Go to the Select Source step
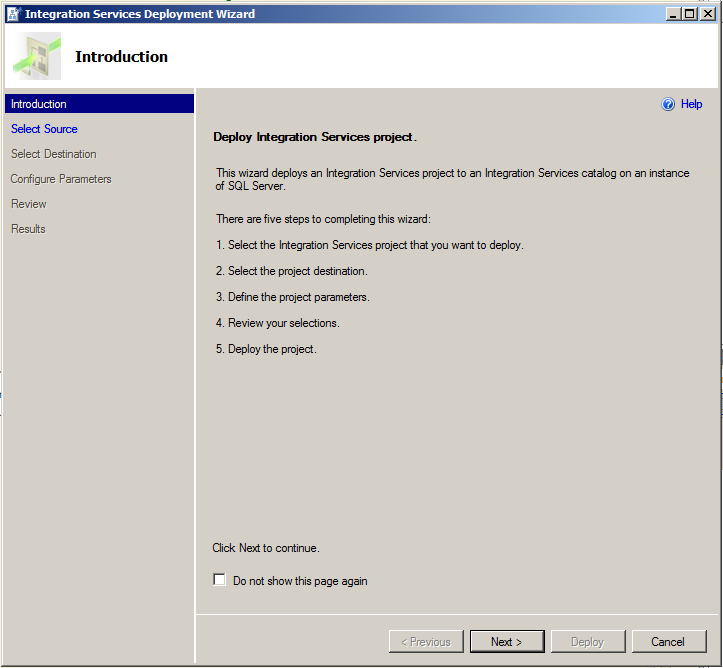The image size is (723, 668). pyautogui.click(x=44, y=129)
